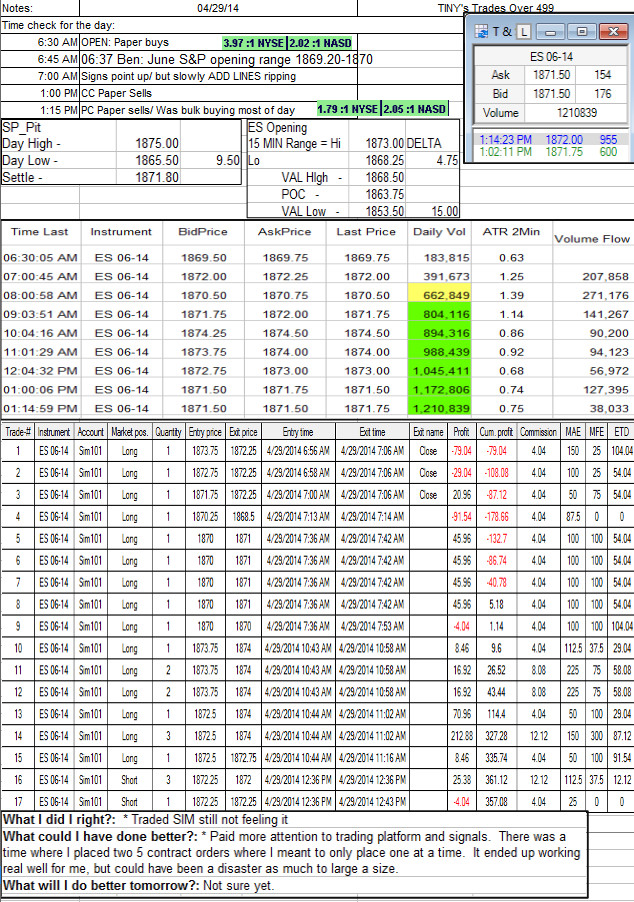Click the Exit name column header

(428, 432)
